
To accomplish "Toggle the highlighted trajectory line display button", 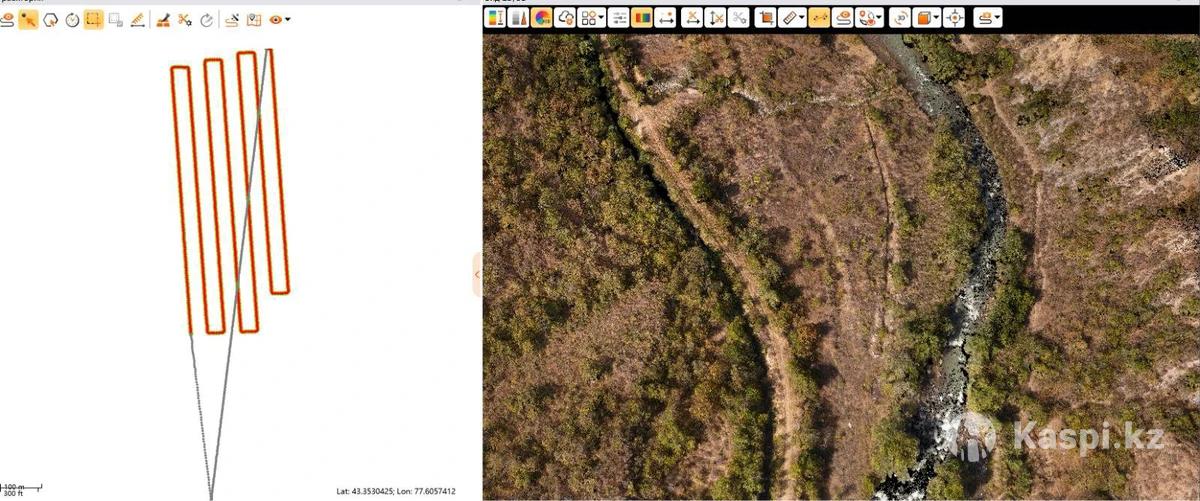I will 819,17.
